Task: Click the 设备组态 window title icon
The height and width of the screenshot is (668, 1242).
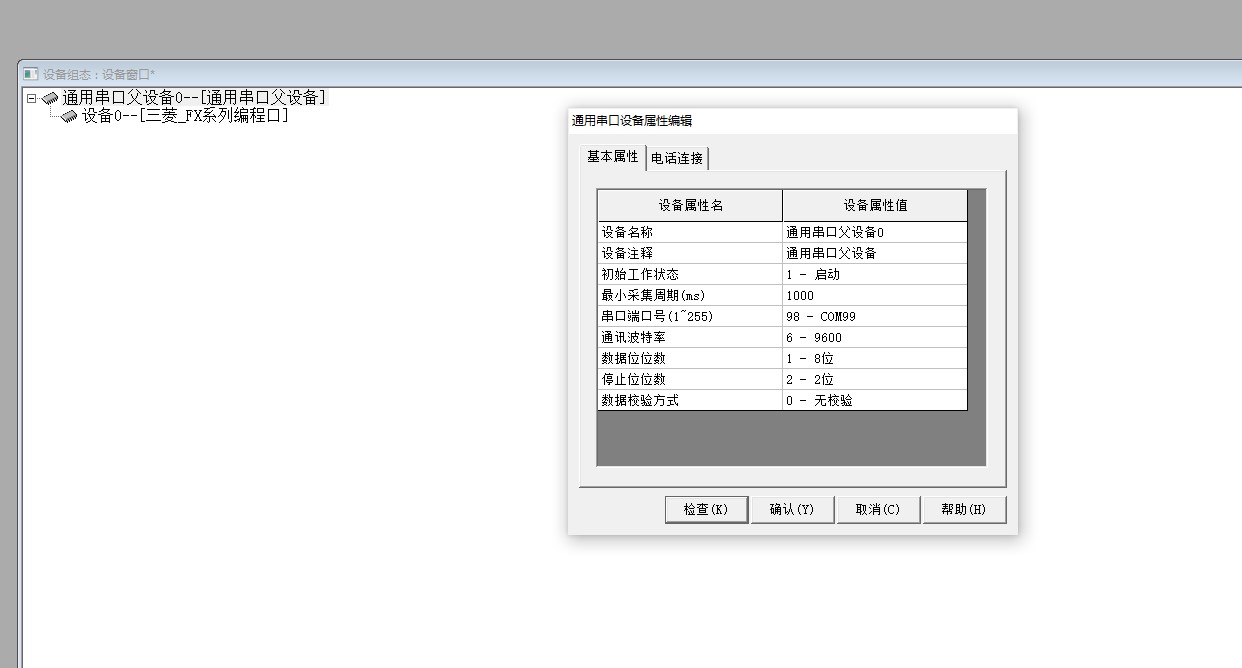Action: tap(30, 74)
